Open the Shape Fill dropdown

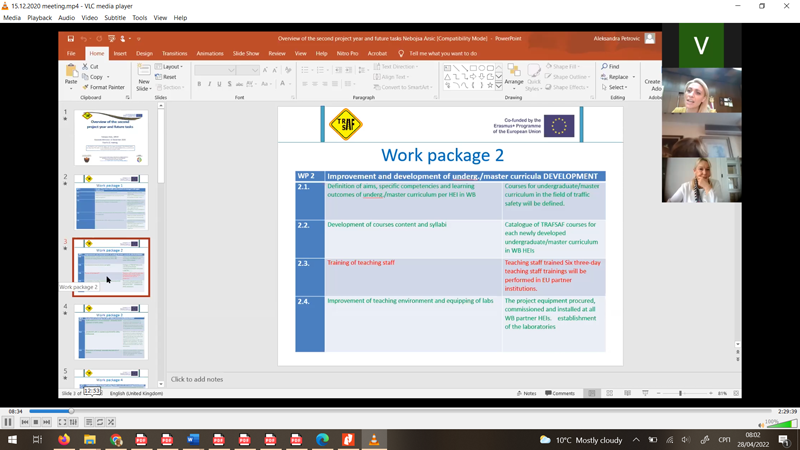pos(562,66)
